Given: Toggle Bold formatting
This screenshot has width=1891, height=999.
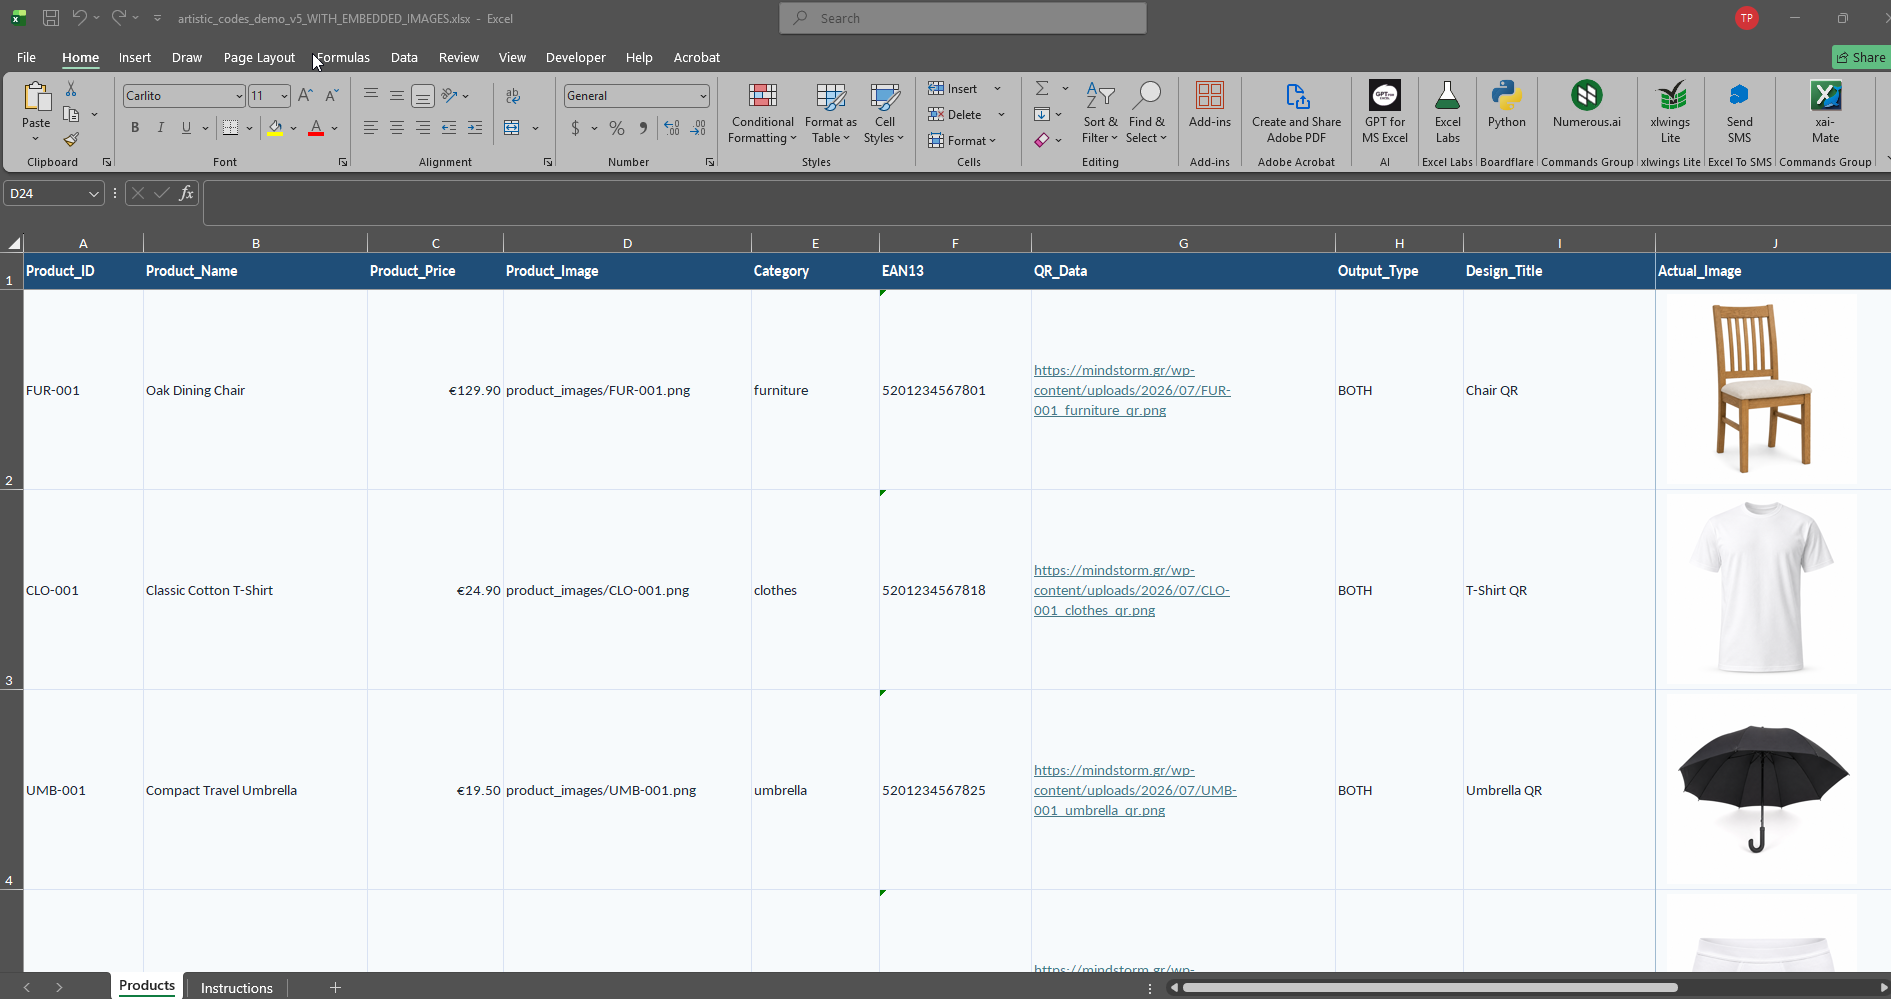Looking at the screenshot, I should click(x=135, y=128).
